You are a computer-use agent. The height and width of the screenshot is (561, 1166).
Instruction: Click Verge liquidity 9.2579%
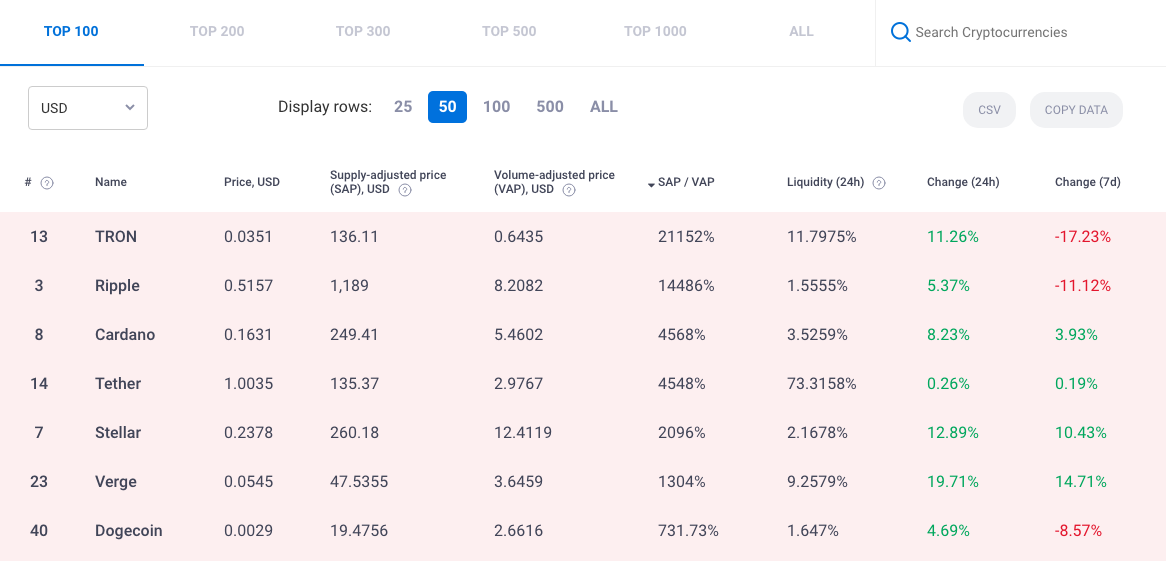click(x=817, y=482)
